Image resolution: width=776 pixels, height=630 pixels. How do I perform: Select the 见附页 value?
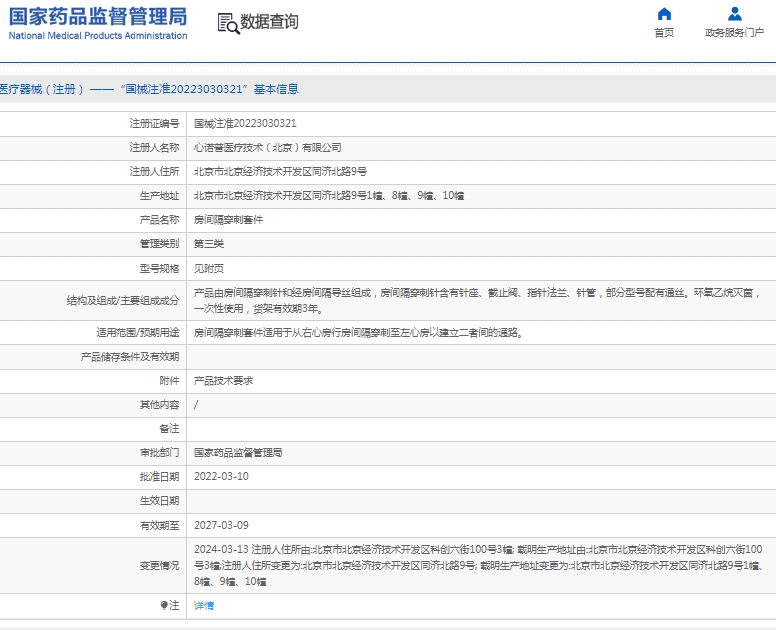coord(209,268)
